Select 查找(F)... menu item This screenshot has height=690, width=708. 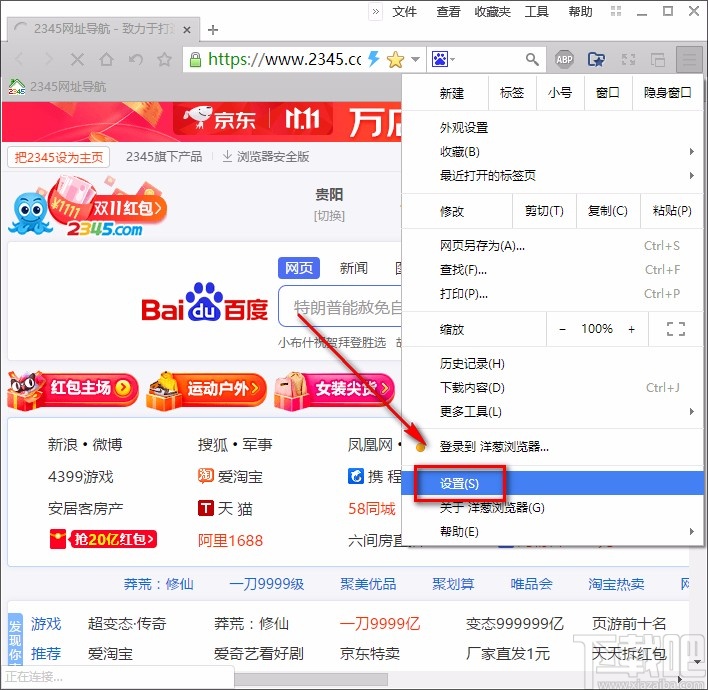[x=552, y=270]
